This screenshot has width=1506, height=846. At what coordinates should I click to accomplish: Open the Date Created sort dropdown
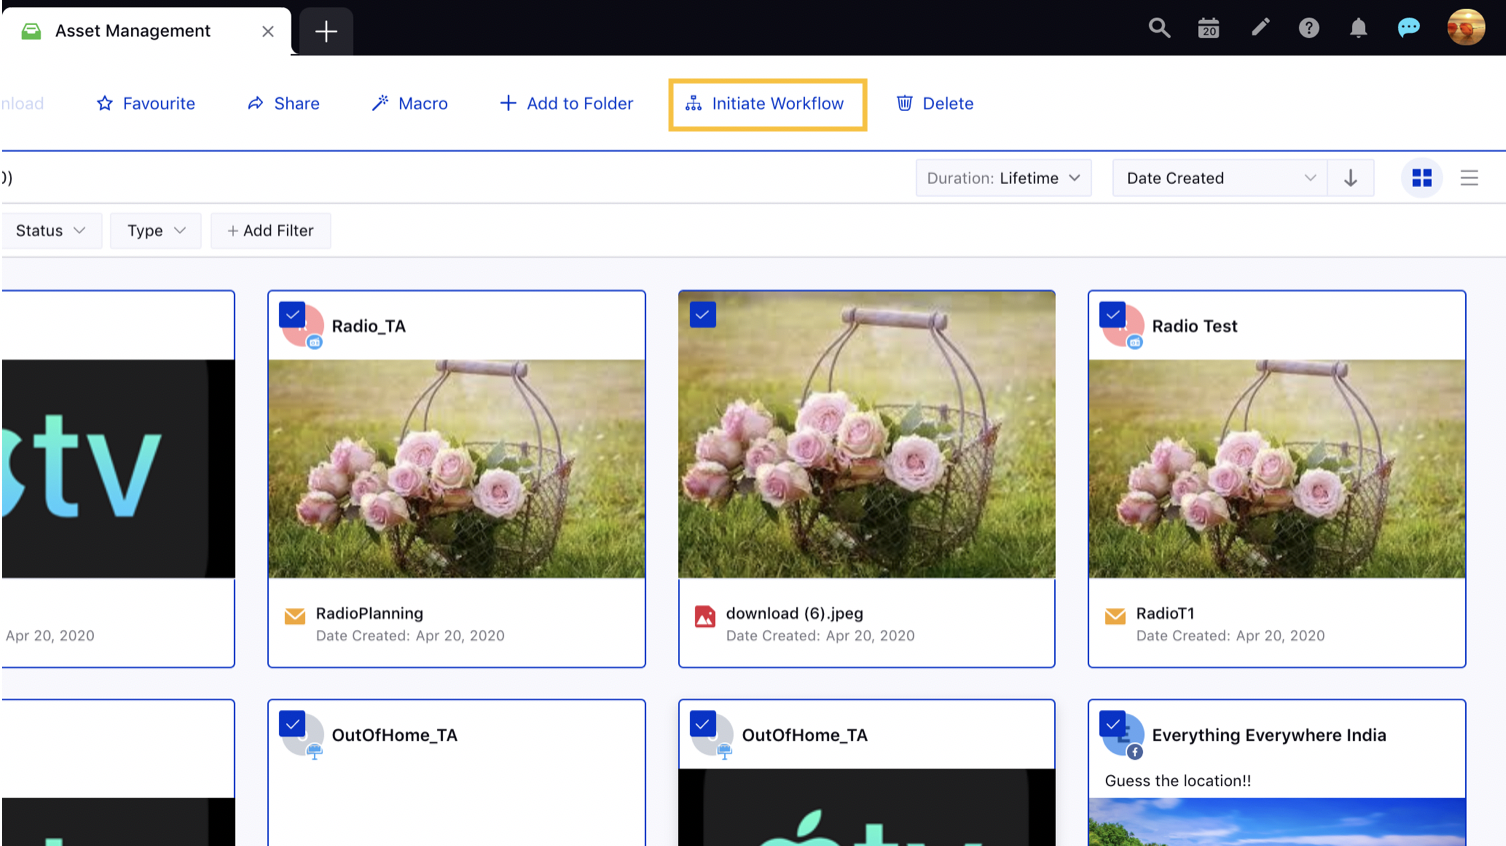pos(1220,178)
